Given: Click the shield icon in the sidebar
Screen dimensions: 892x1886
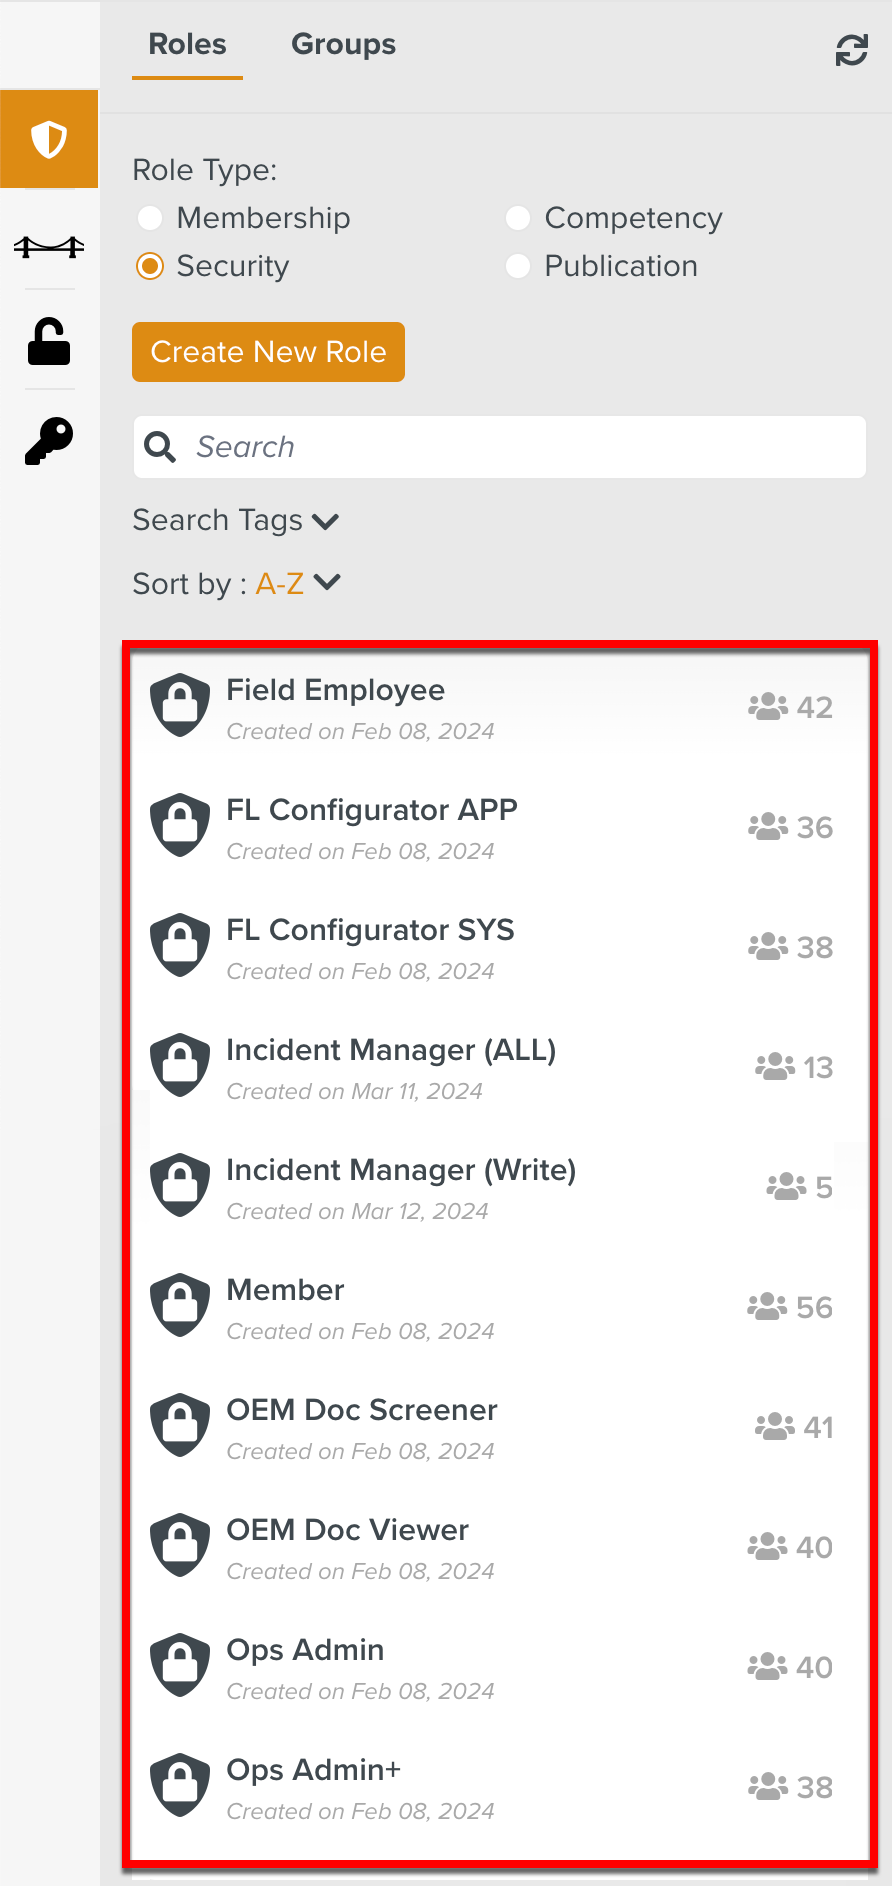Looking at the screenshot, I should (49, 140).
